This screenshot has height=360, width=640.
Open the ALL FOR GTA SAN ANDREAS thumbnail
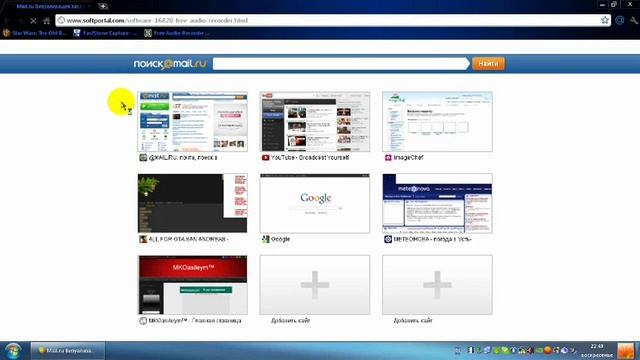(x=193, y=203)
